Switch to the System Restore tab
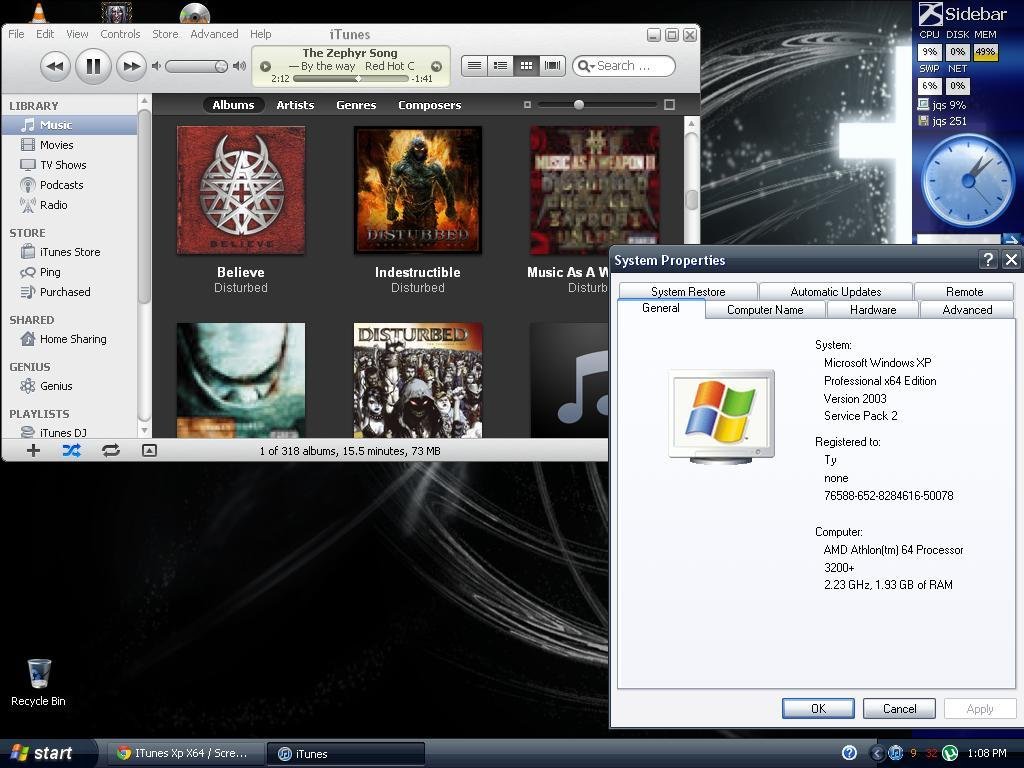The image size is (1024, 768). [688, 291]
